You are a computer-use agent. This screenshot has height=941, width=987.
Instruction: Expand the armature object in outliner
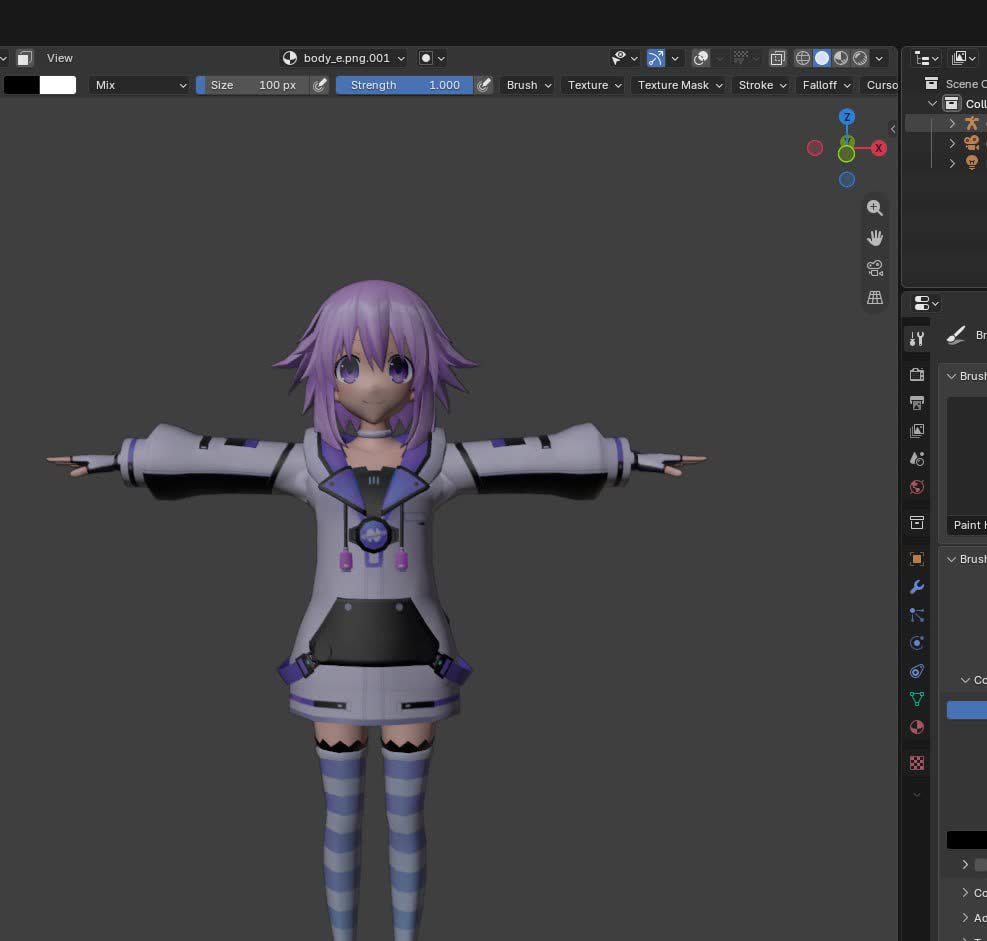click(x=952, y=123)
